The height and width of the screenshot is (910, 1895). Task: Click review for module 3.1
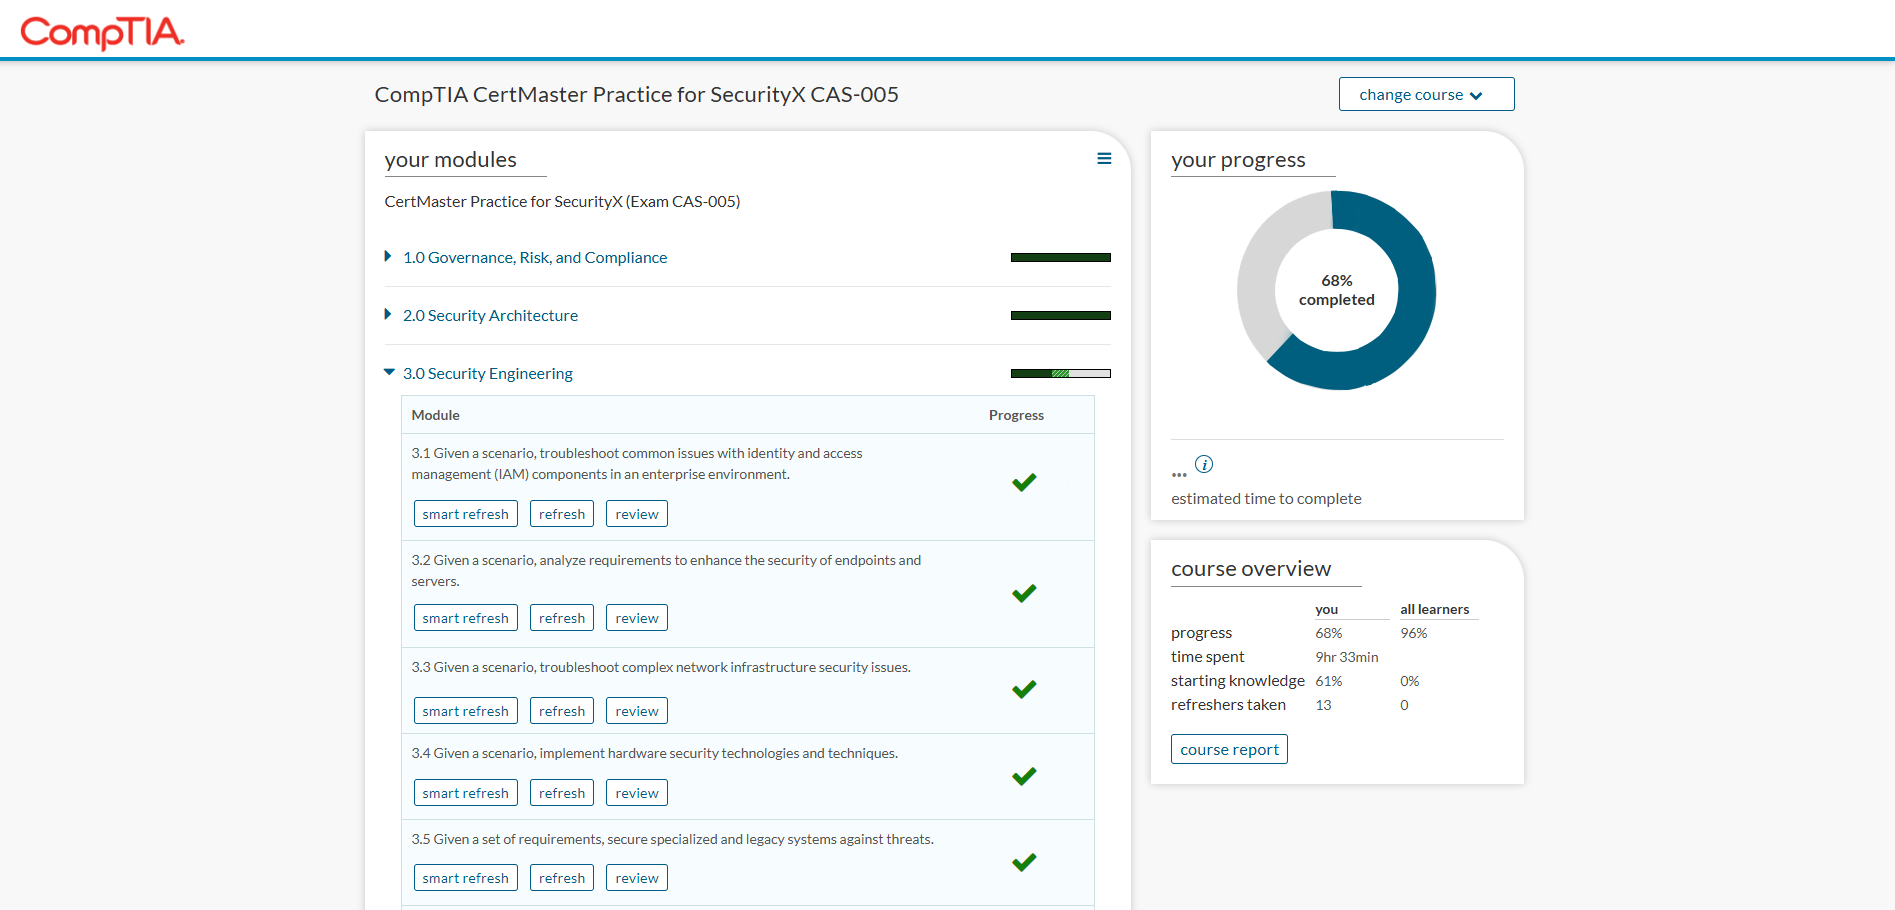click(x=637, y=514)
